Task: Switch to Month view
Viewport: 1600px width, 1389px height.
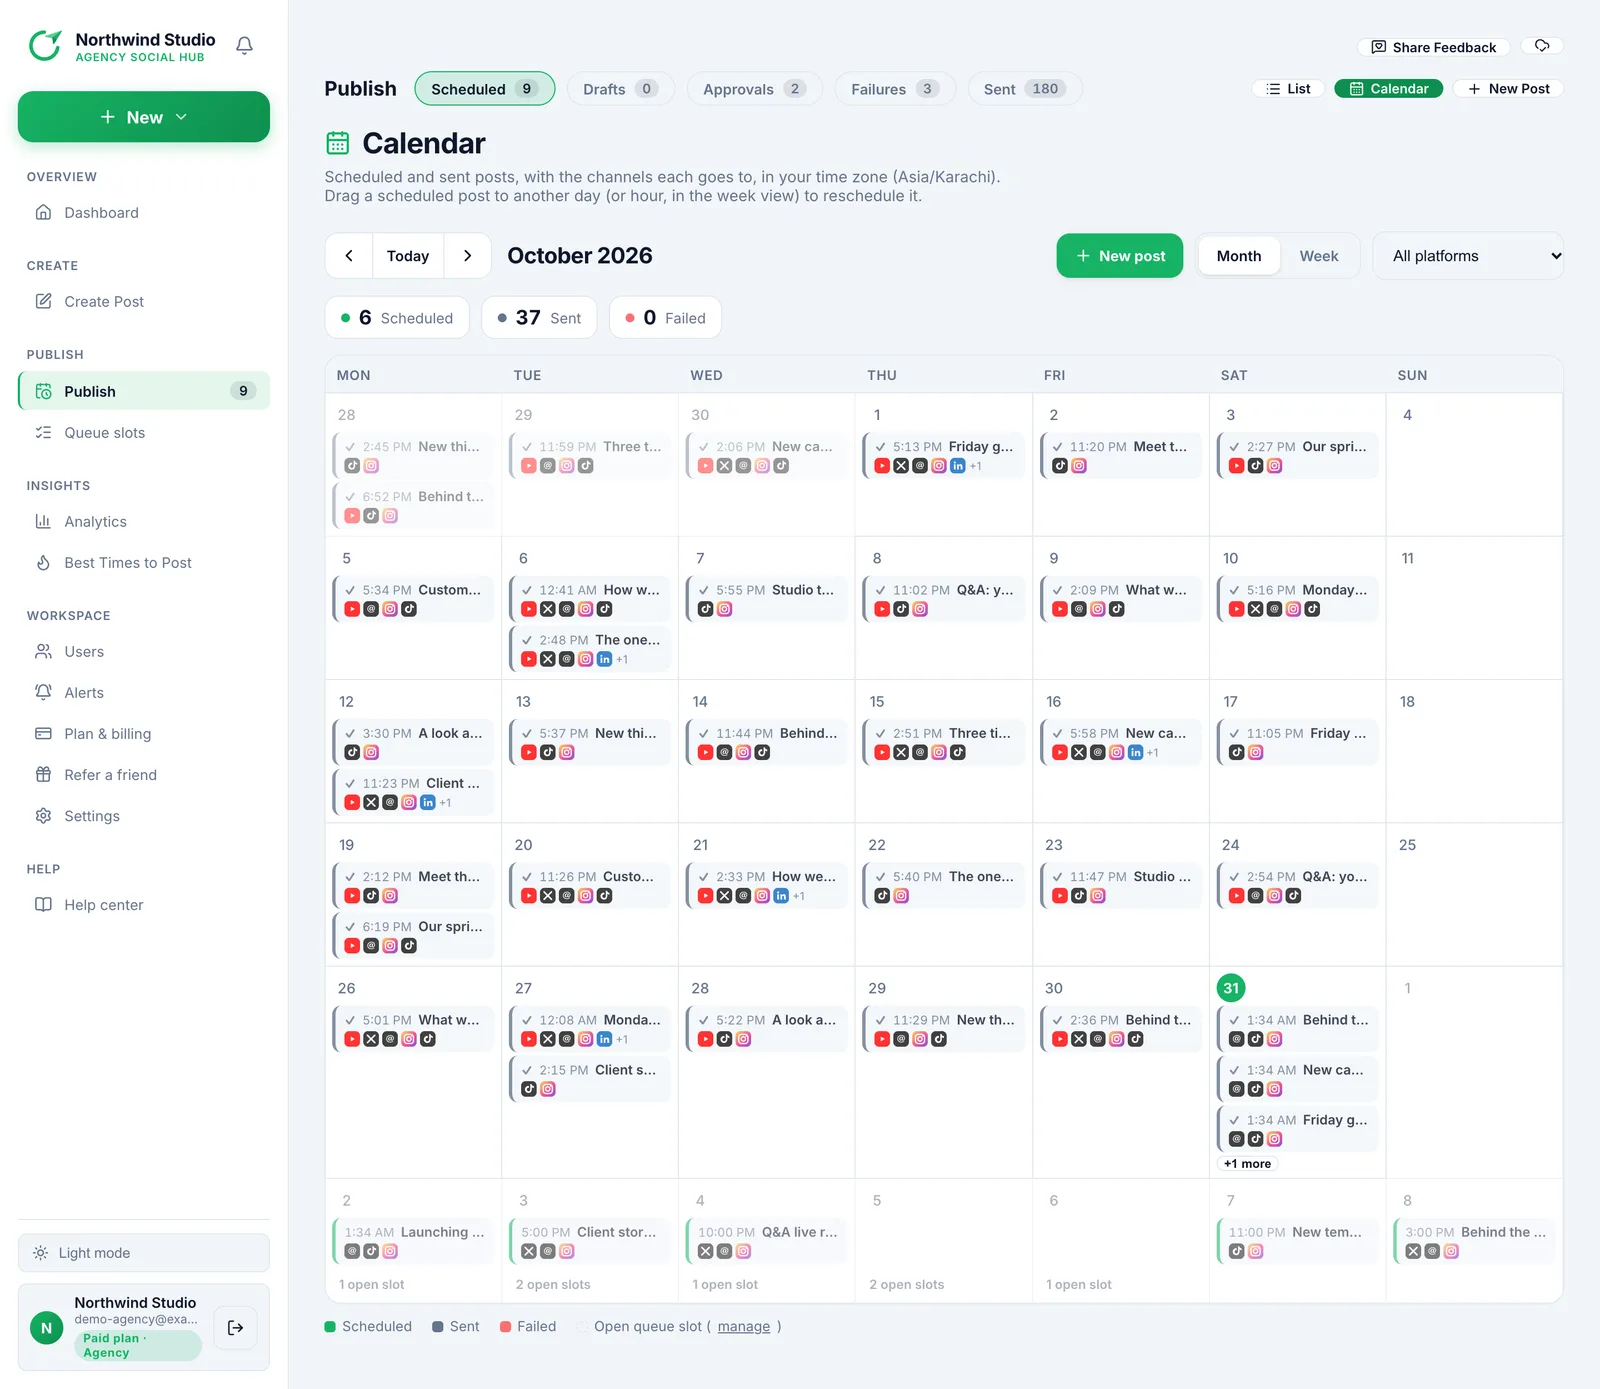Action: [x=1239, y=256]
